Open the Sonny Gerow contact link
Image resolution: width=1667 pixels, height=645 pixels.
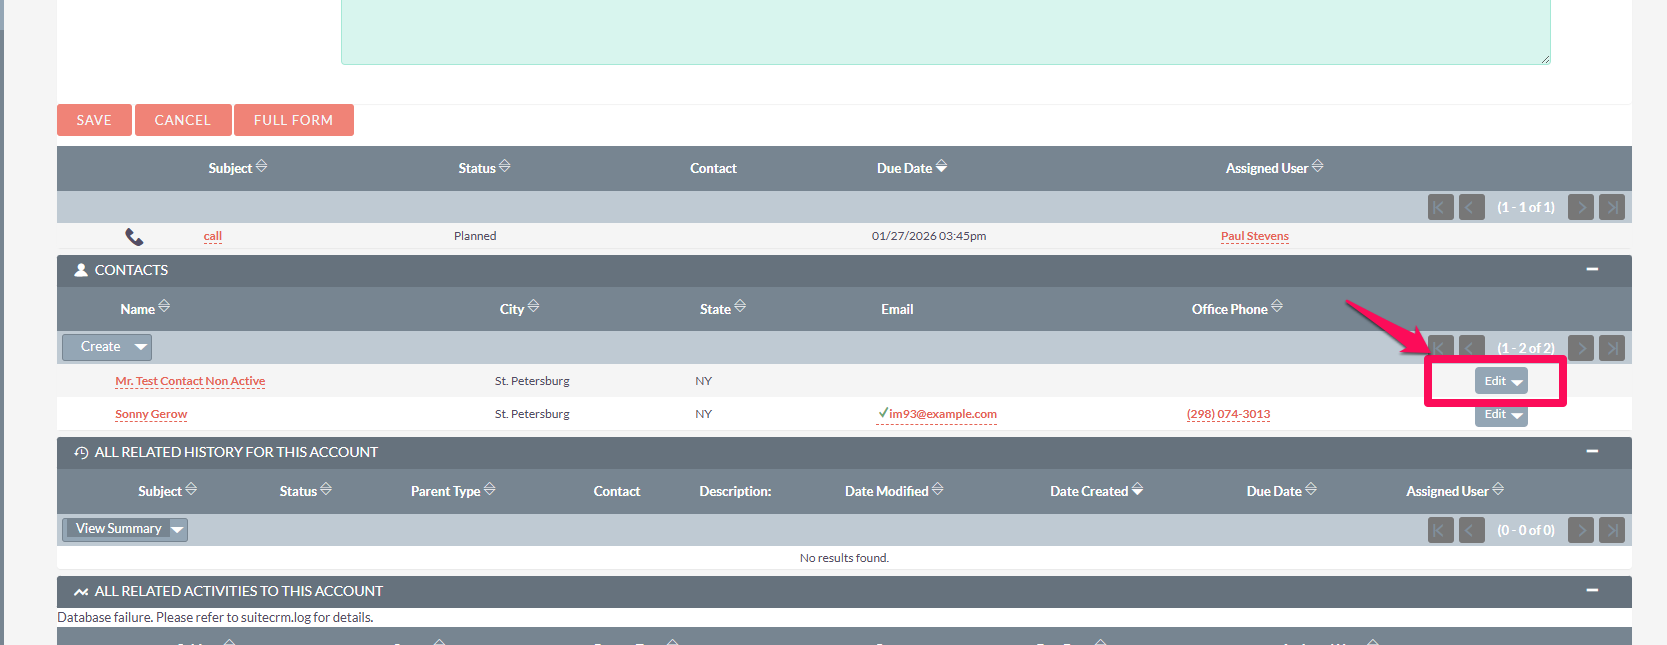pos(151,414)
